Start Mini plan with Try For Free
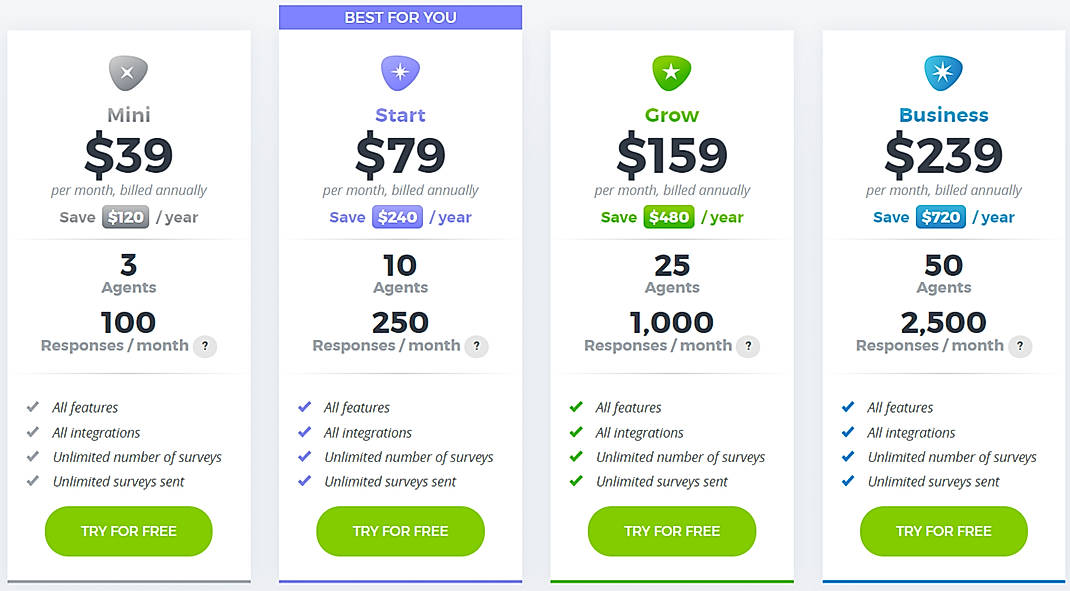 [128, 531]
